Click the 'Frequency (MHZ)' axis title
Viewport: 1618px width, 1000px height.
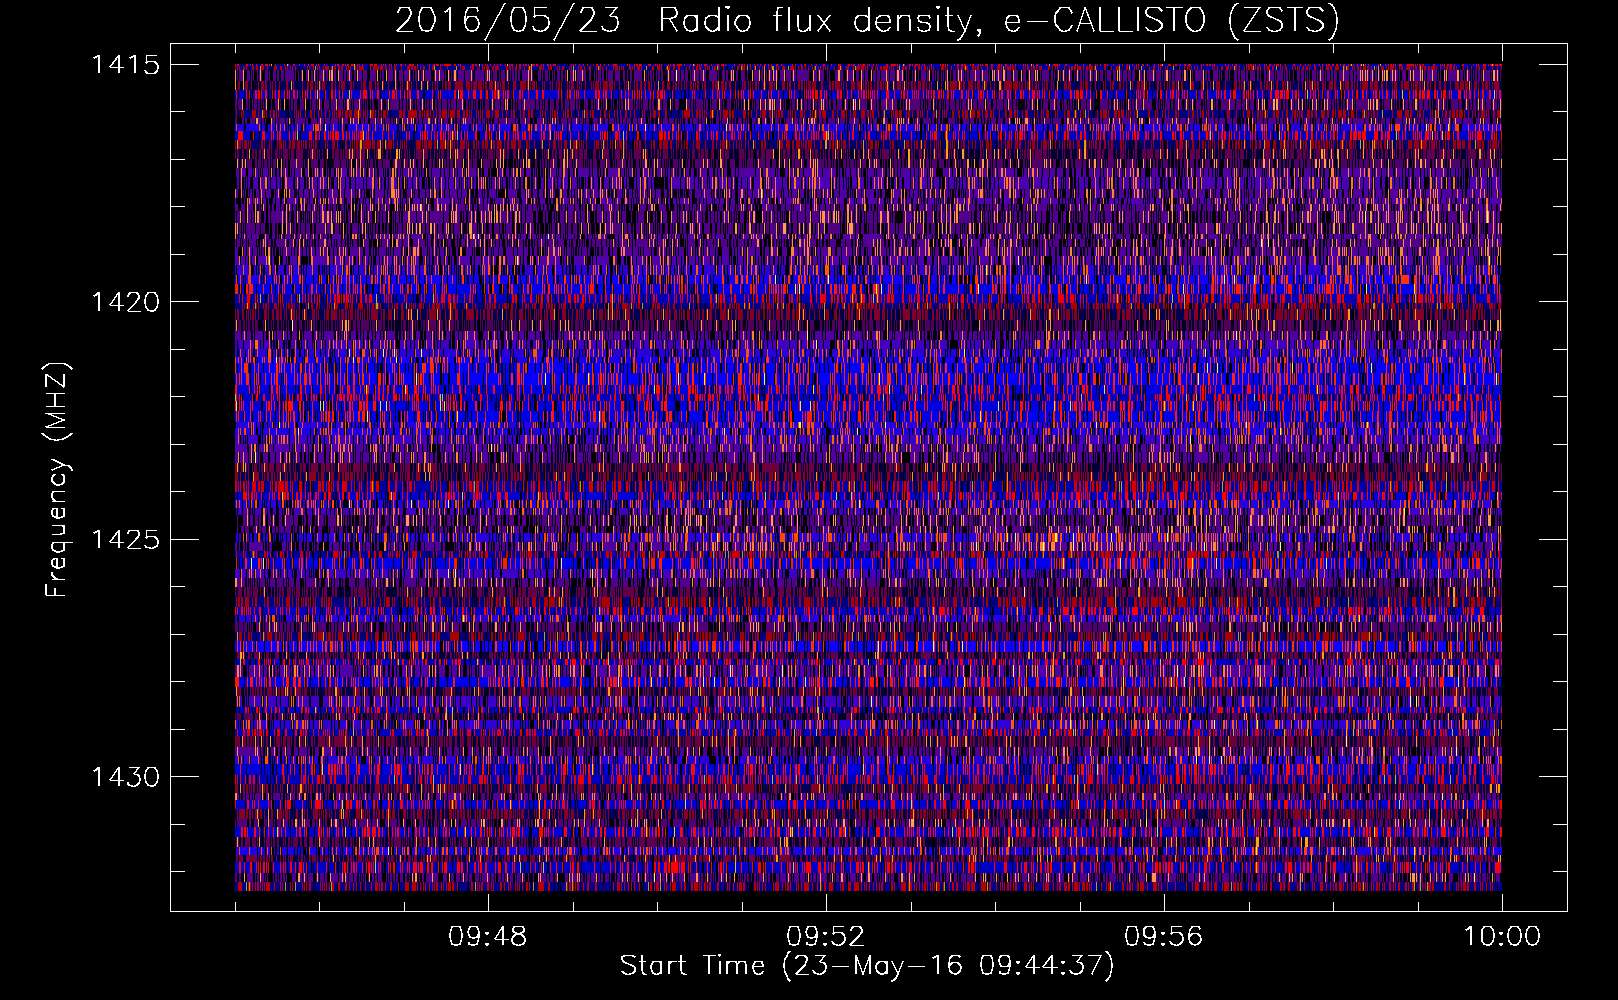point(59,480)
